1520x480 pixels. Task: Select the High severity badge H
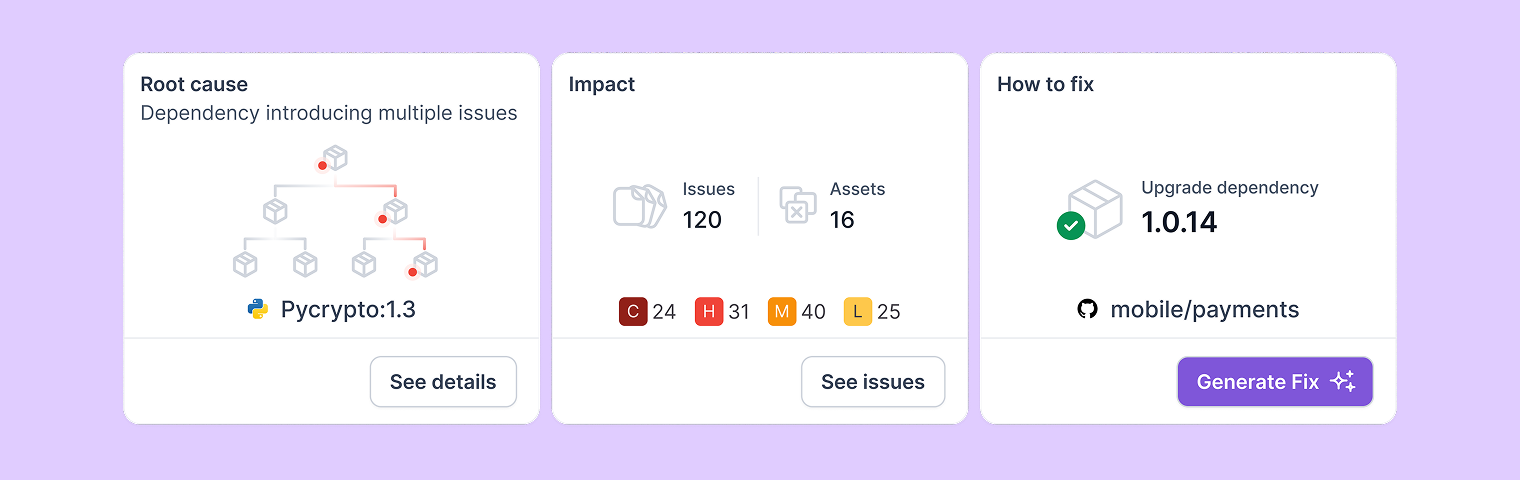click(708, 312)
